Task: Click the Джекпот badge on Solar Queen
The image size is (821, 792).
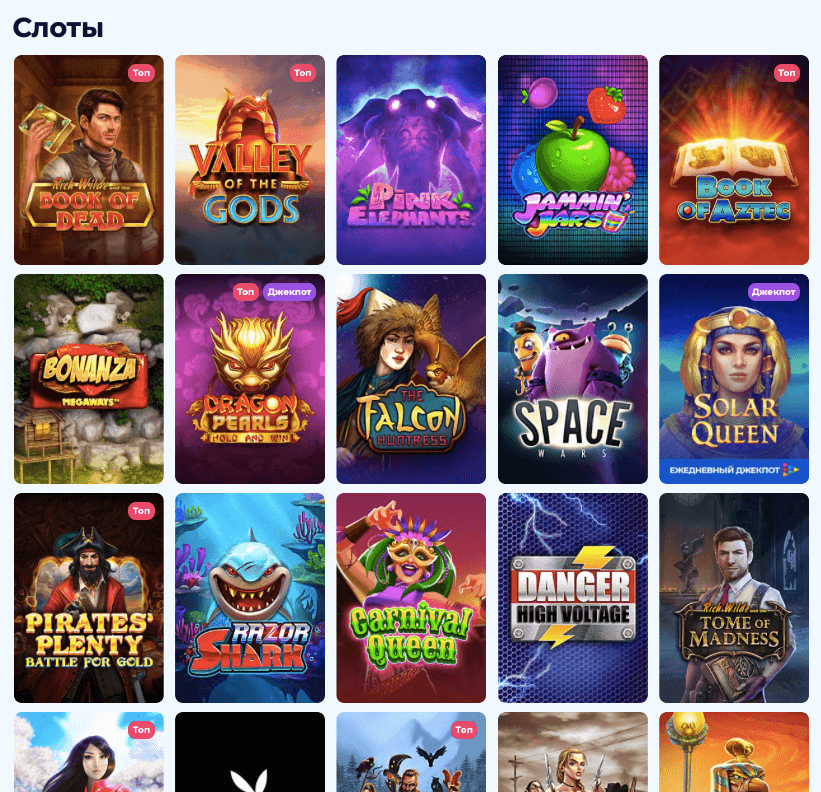Action: 773,292
